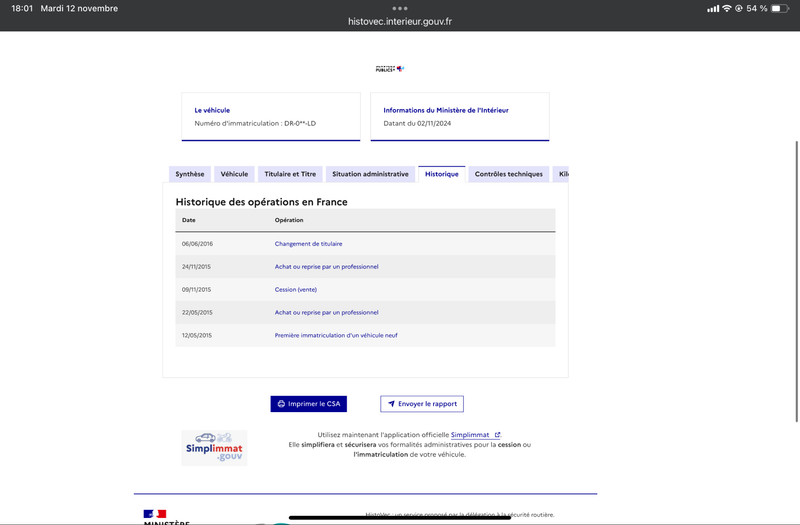The image size is (800, 525).
Task: Tap the home indicator bar at bottom
Action: [400, 517]
